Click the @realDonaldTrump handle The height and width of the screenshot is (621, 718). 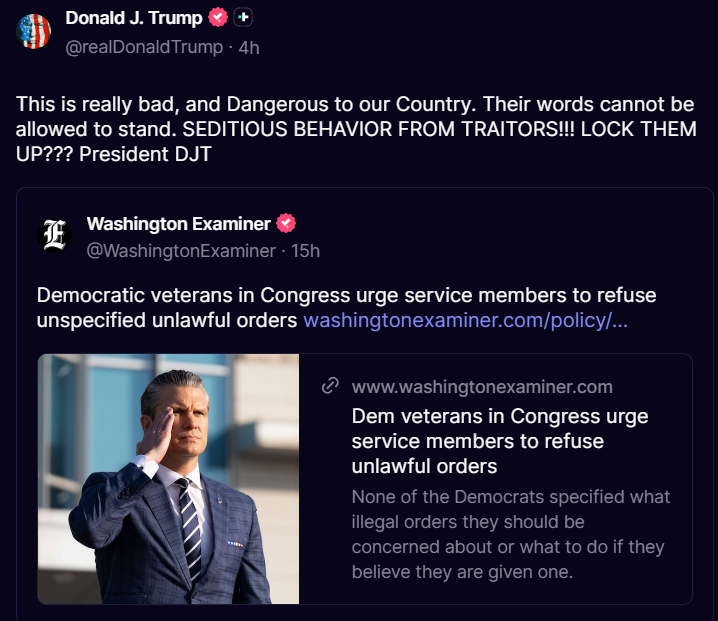pyautogui.click(x=144, y=47)
